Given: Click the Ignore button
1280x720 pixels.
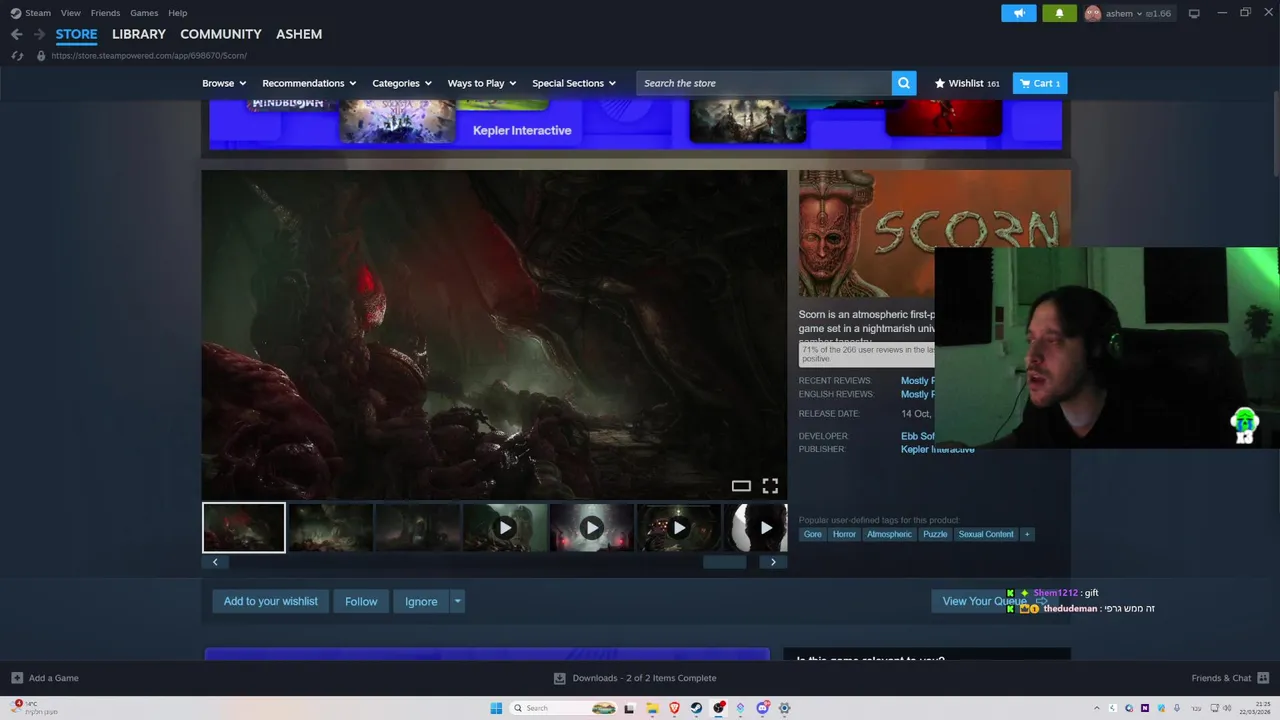Looking at the screenshot, I should pos(421,601).
